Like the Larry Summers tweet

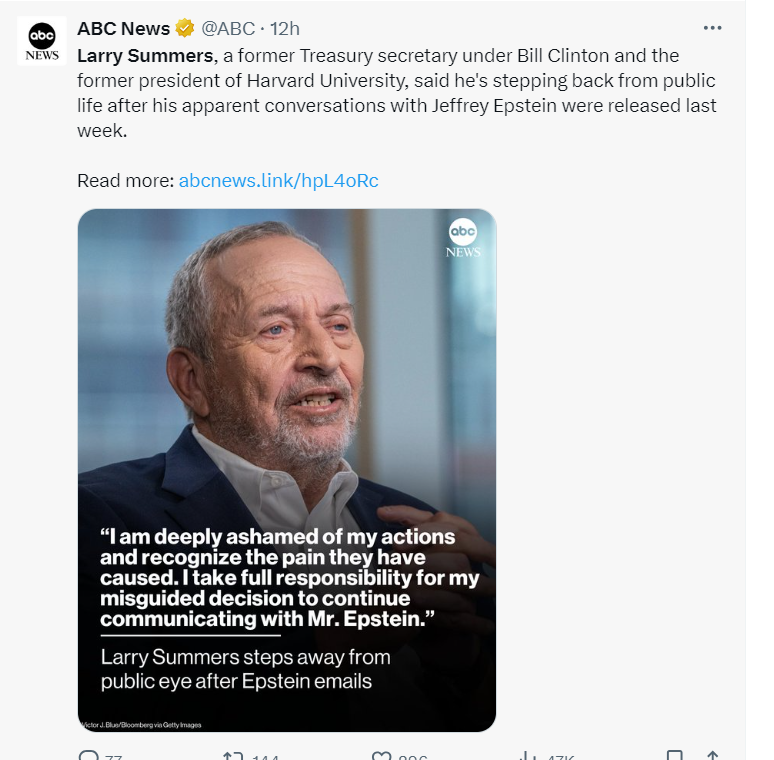[380, 756]
